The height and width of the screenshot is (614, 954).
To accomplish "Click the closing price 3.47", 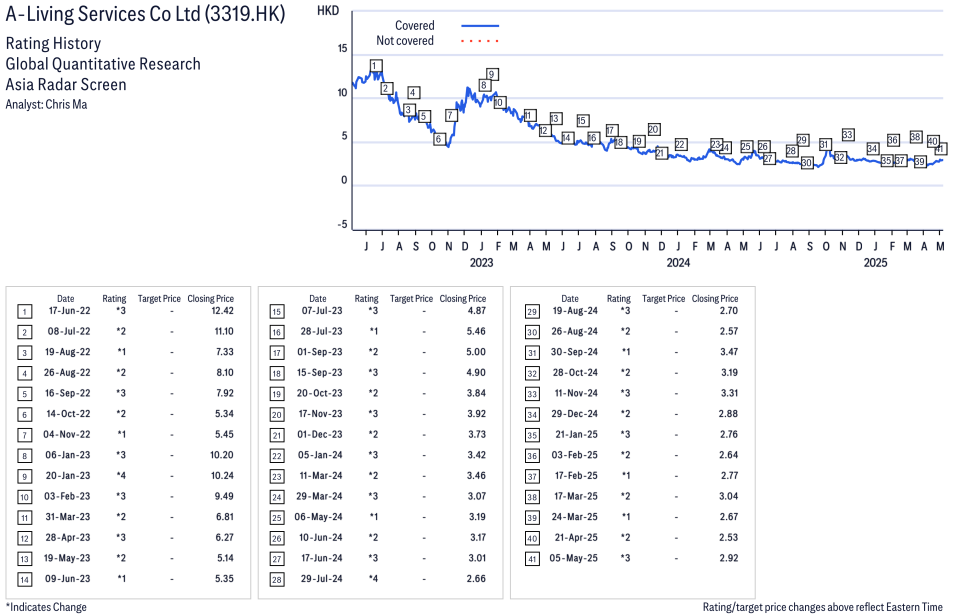I will pyautogui.click(x=728, y=352).
